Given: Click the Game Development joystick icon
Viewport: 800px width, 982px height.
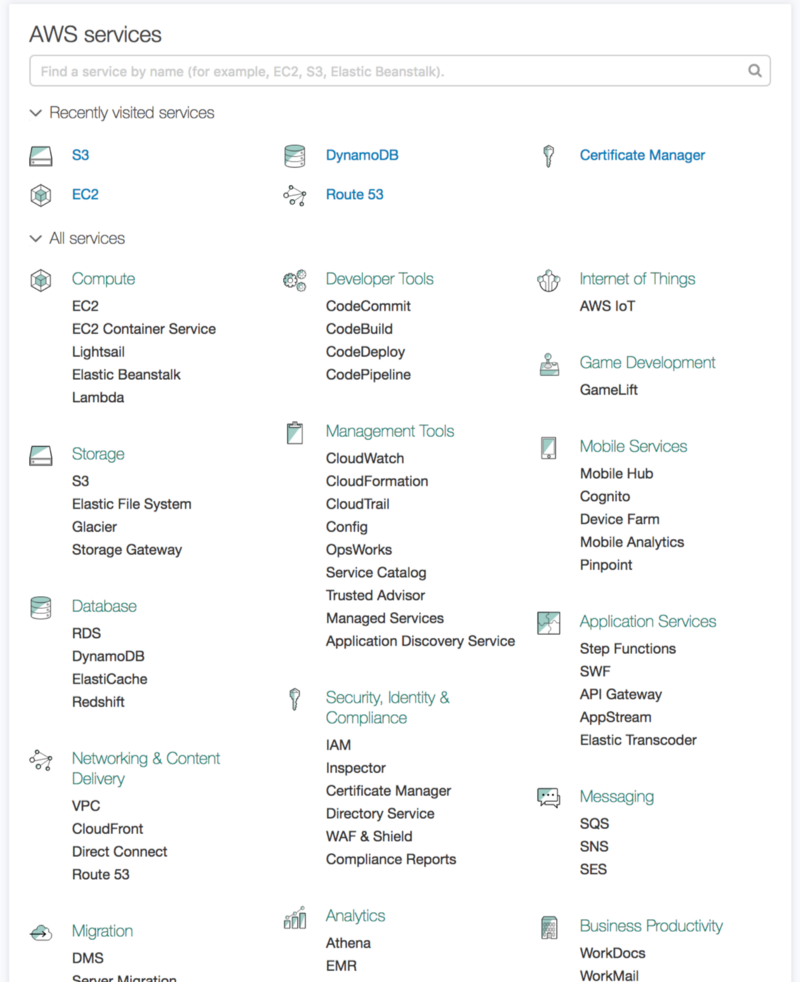Looking at the screenshot, I should pos(549,364).
